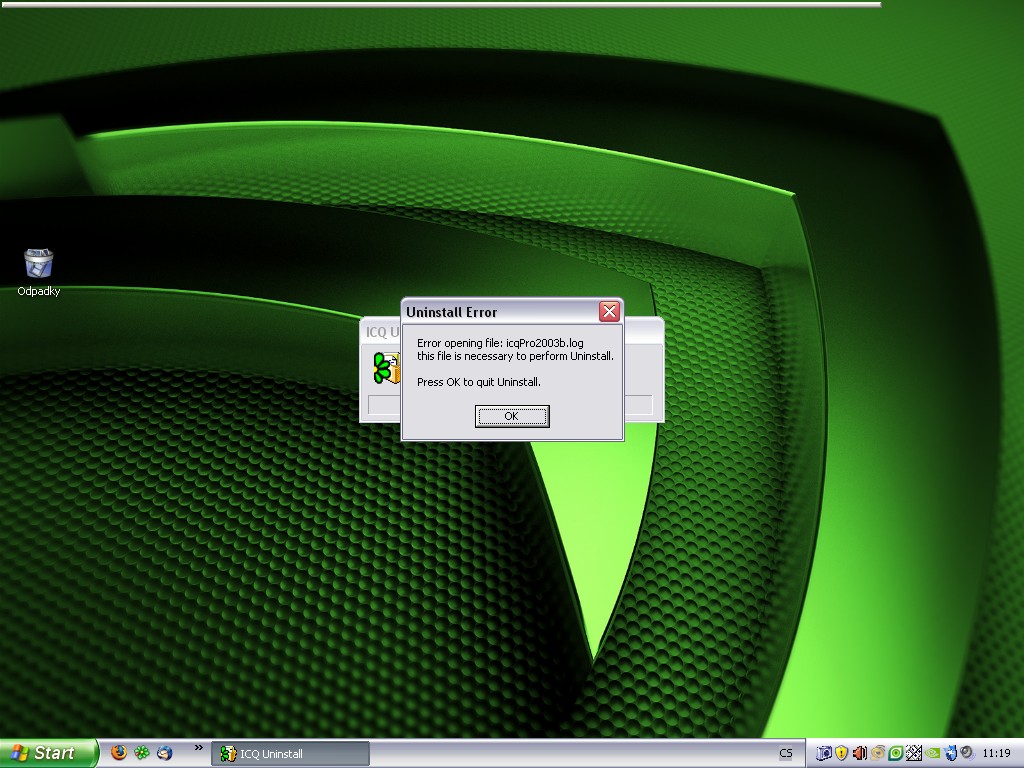Viewport: 1024px width, 768px height.
Task: Open the Odpadky recycle bin icon
Action: 38,264
